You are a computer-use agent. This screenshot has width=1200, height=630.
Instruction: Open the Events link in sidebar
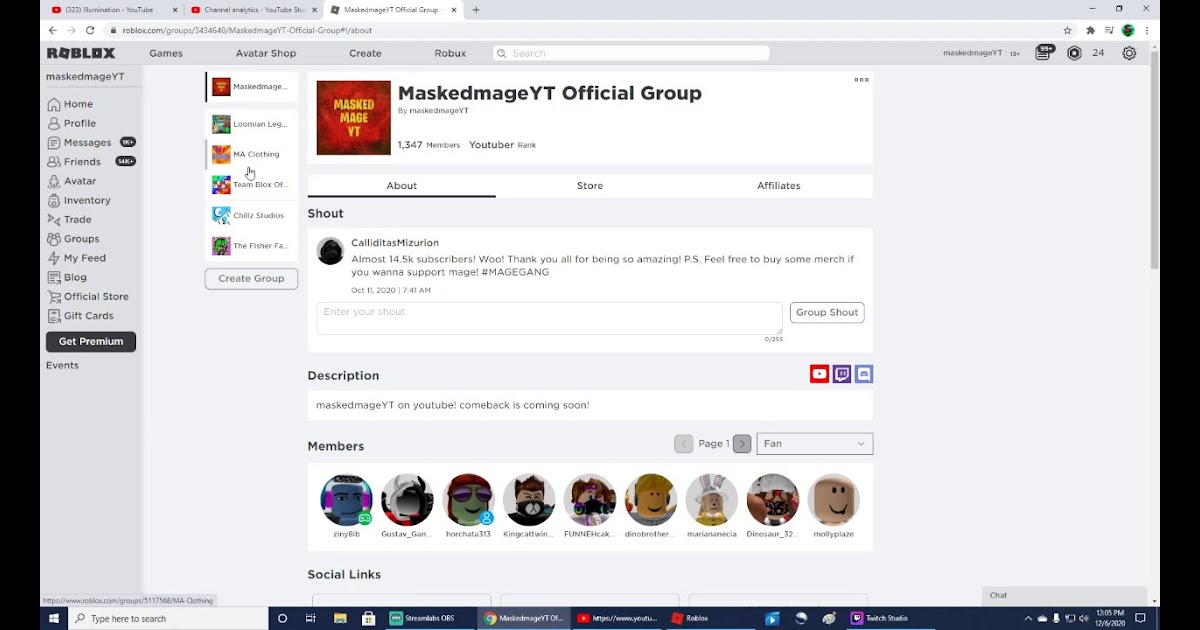62,365
